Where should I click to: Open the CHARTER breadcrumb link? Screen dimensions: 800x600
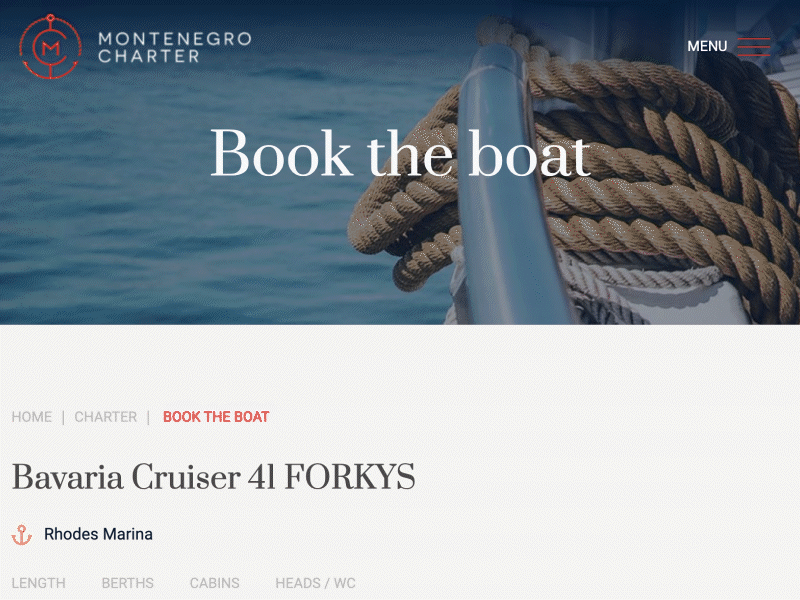106,417
